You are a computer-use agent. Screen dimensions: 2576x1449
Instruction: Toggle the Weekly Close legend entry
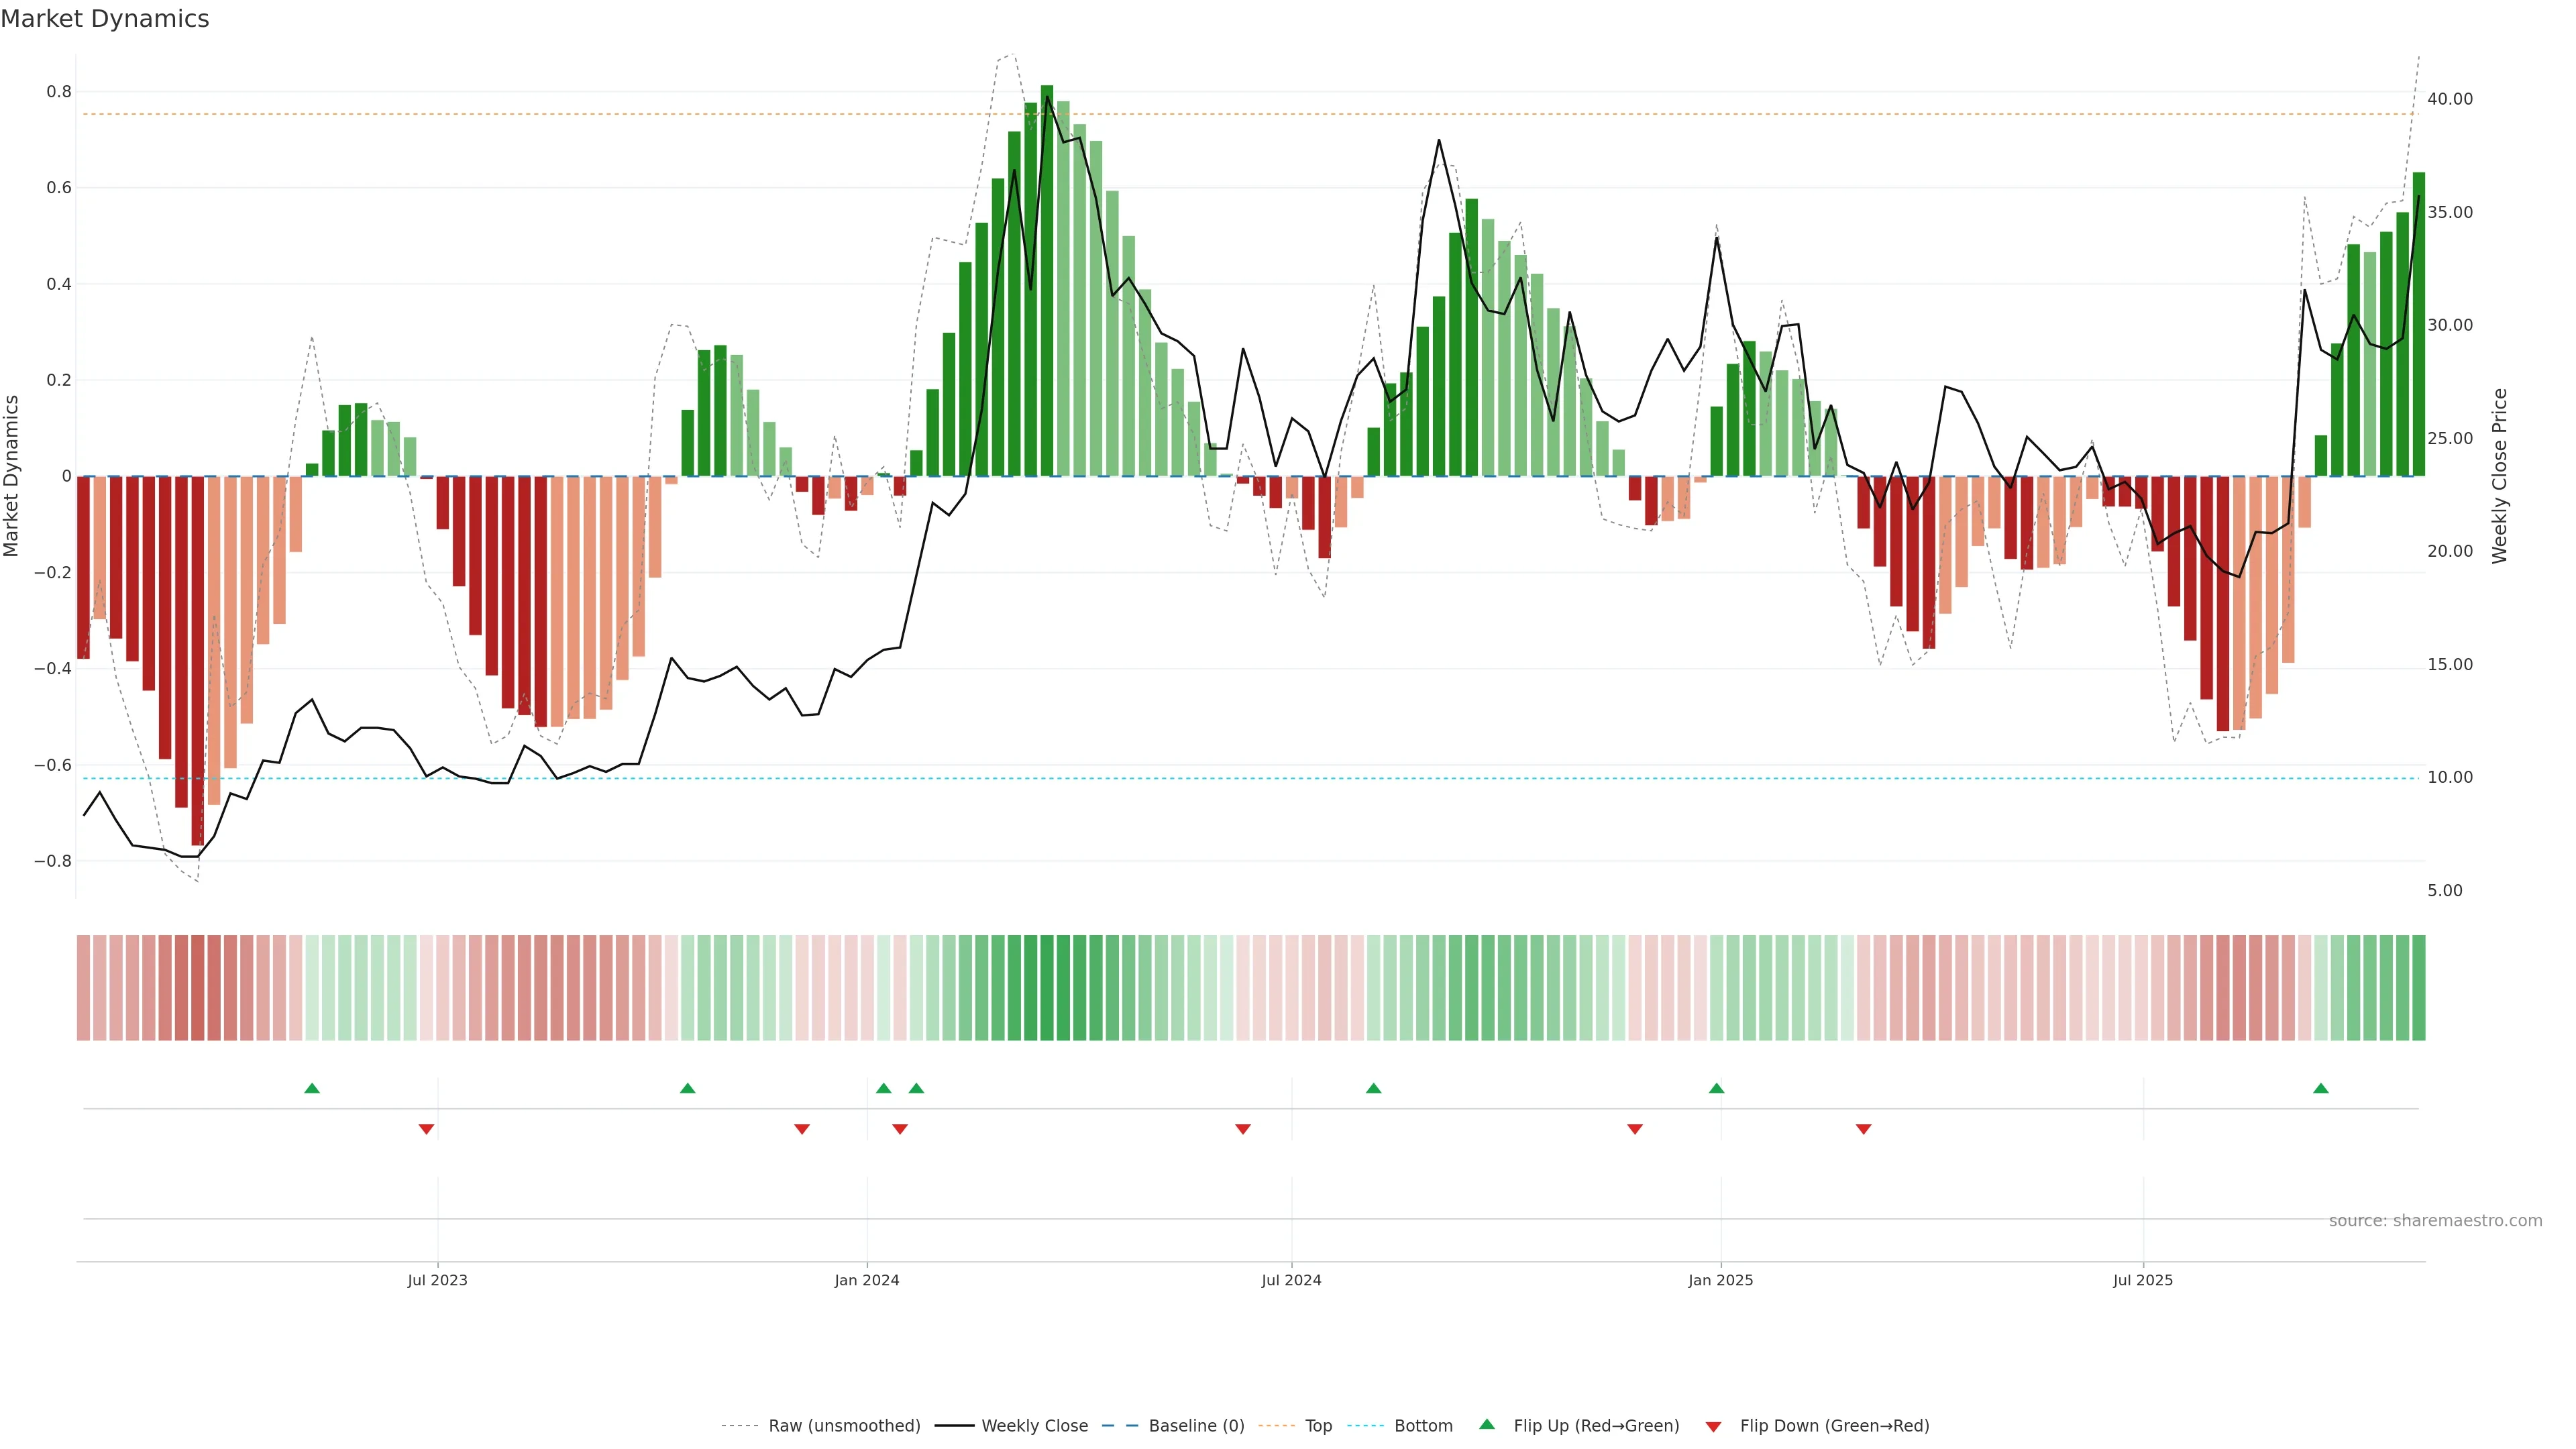click(1034, 1426)
